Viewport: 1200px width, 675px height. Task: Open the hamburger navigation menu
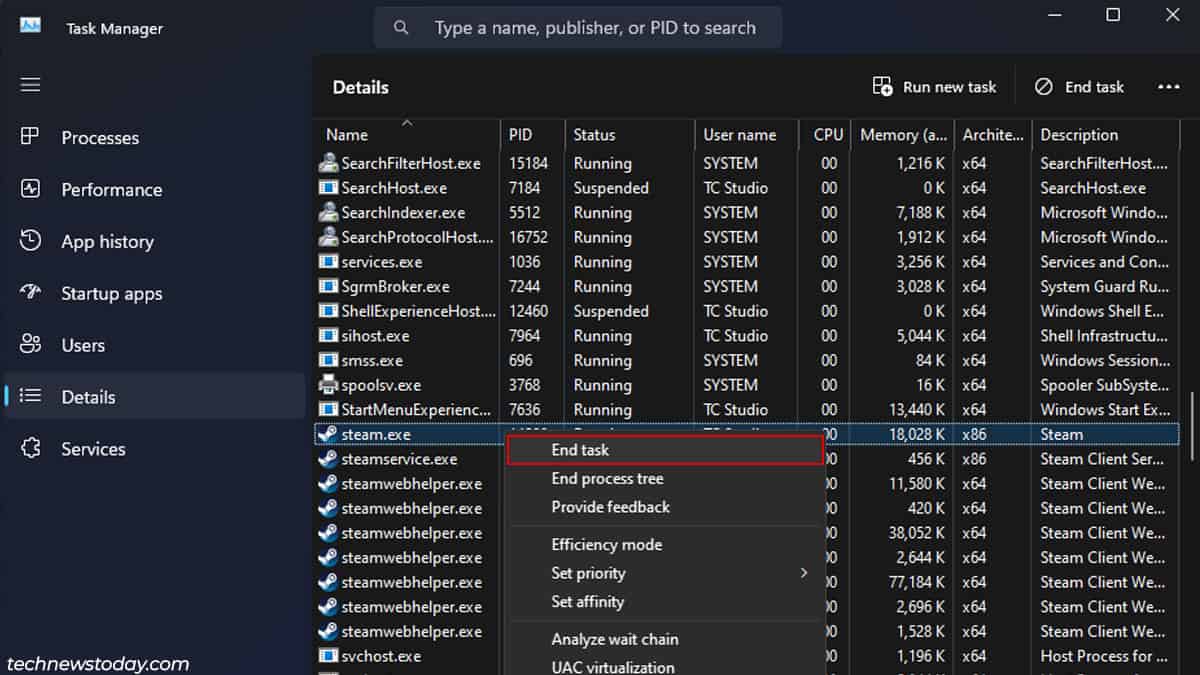30,85
